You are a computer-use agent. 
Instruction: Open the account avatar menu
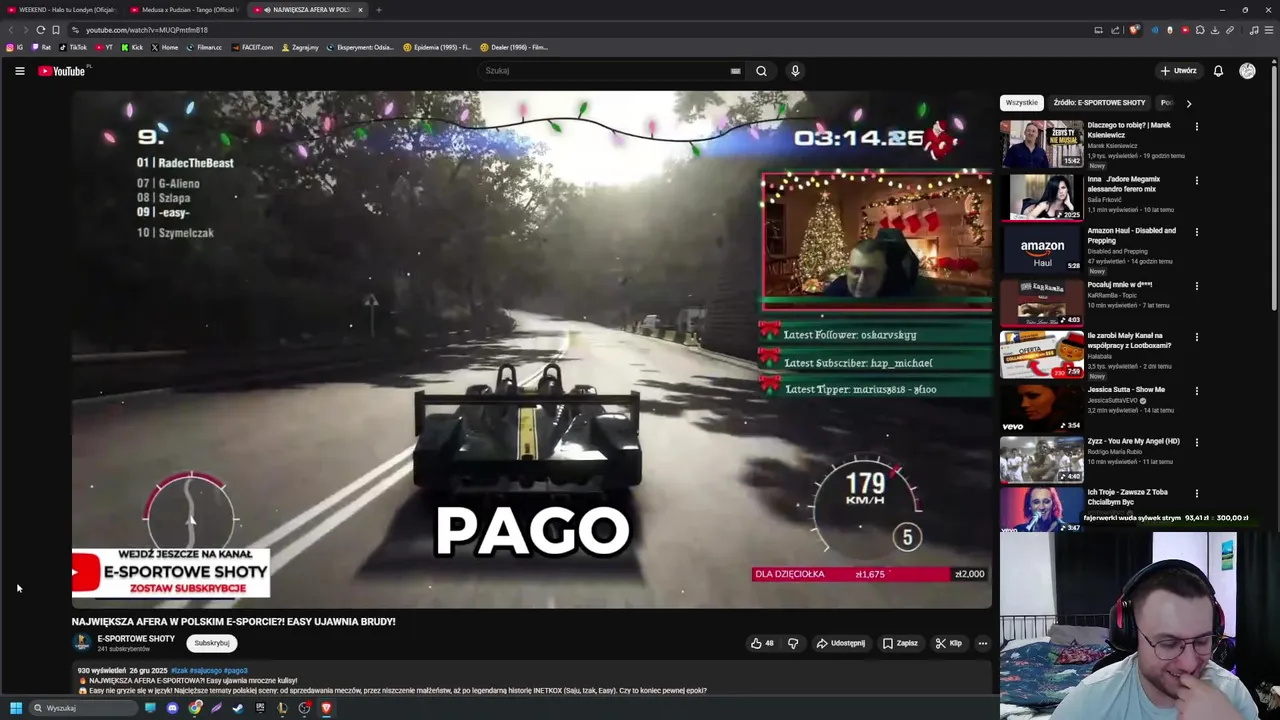1247,71
